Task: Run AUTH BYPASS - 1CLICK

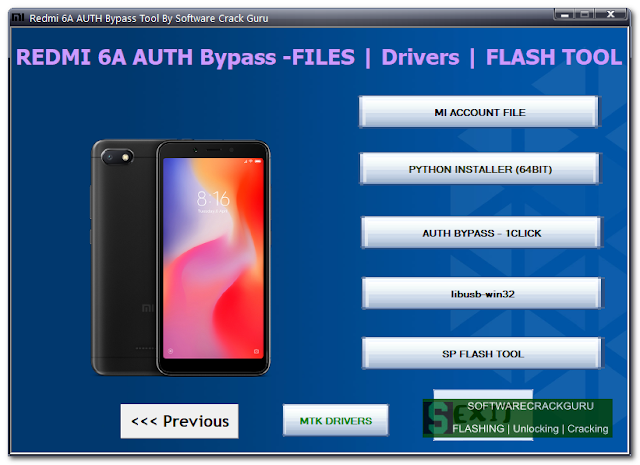Action: (x=481, y=233)
